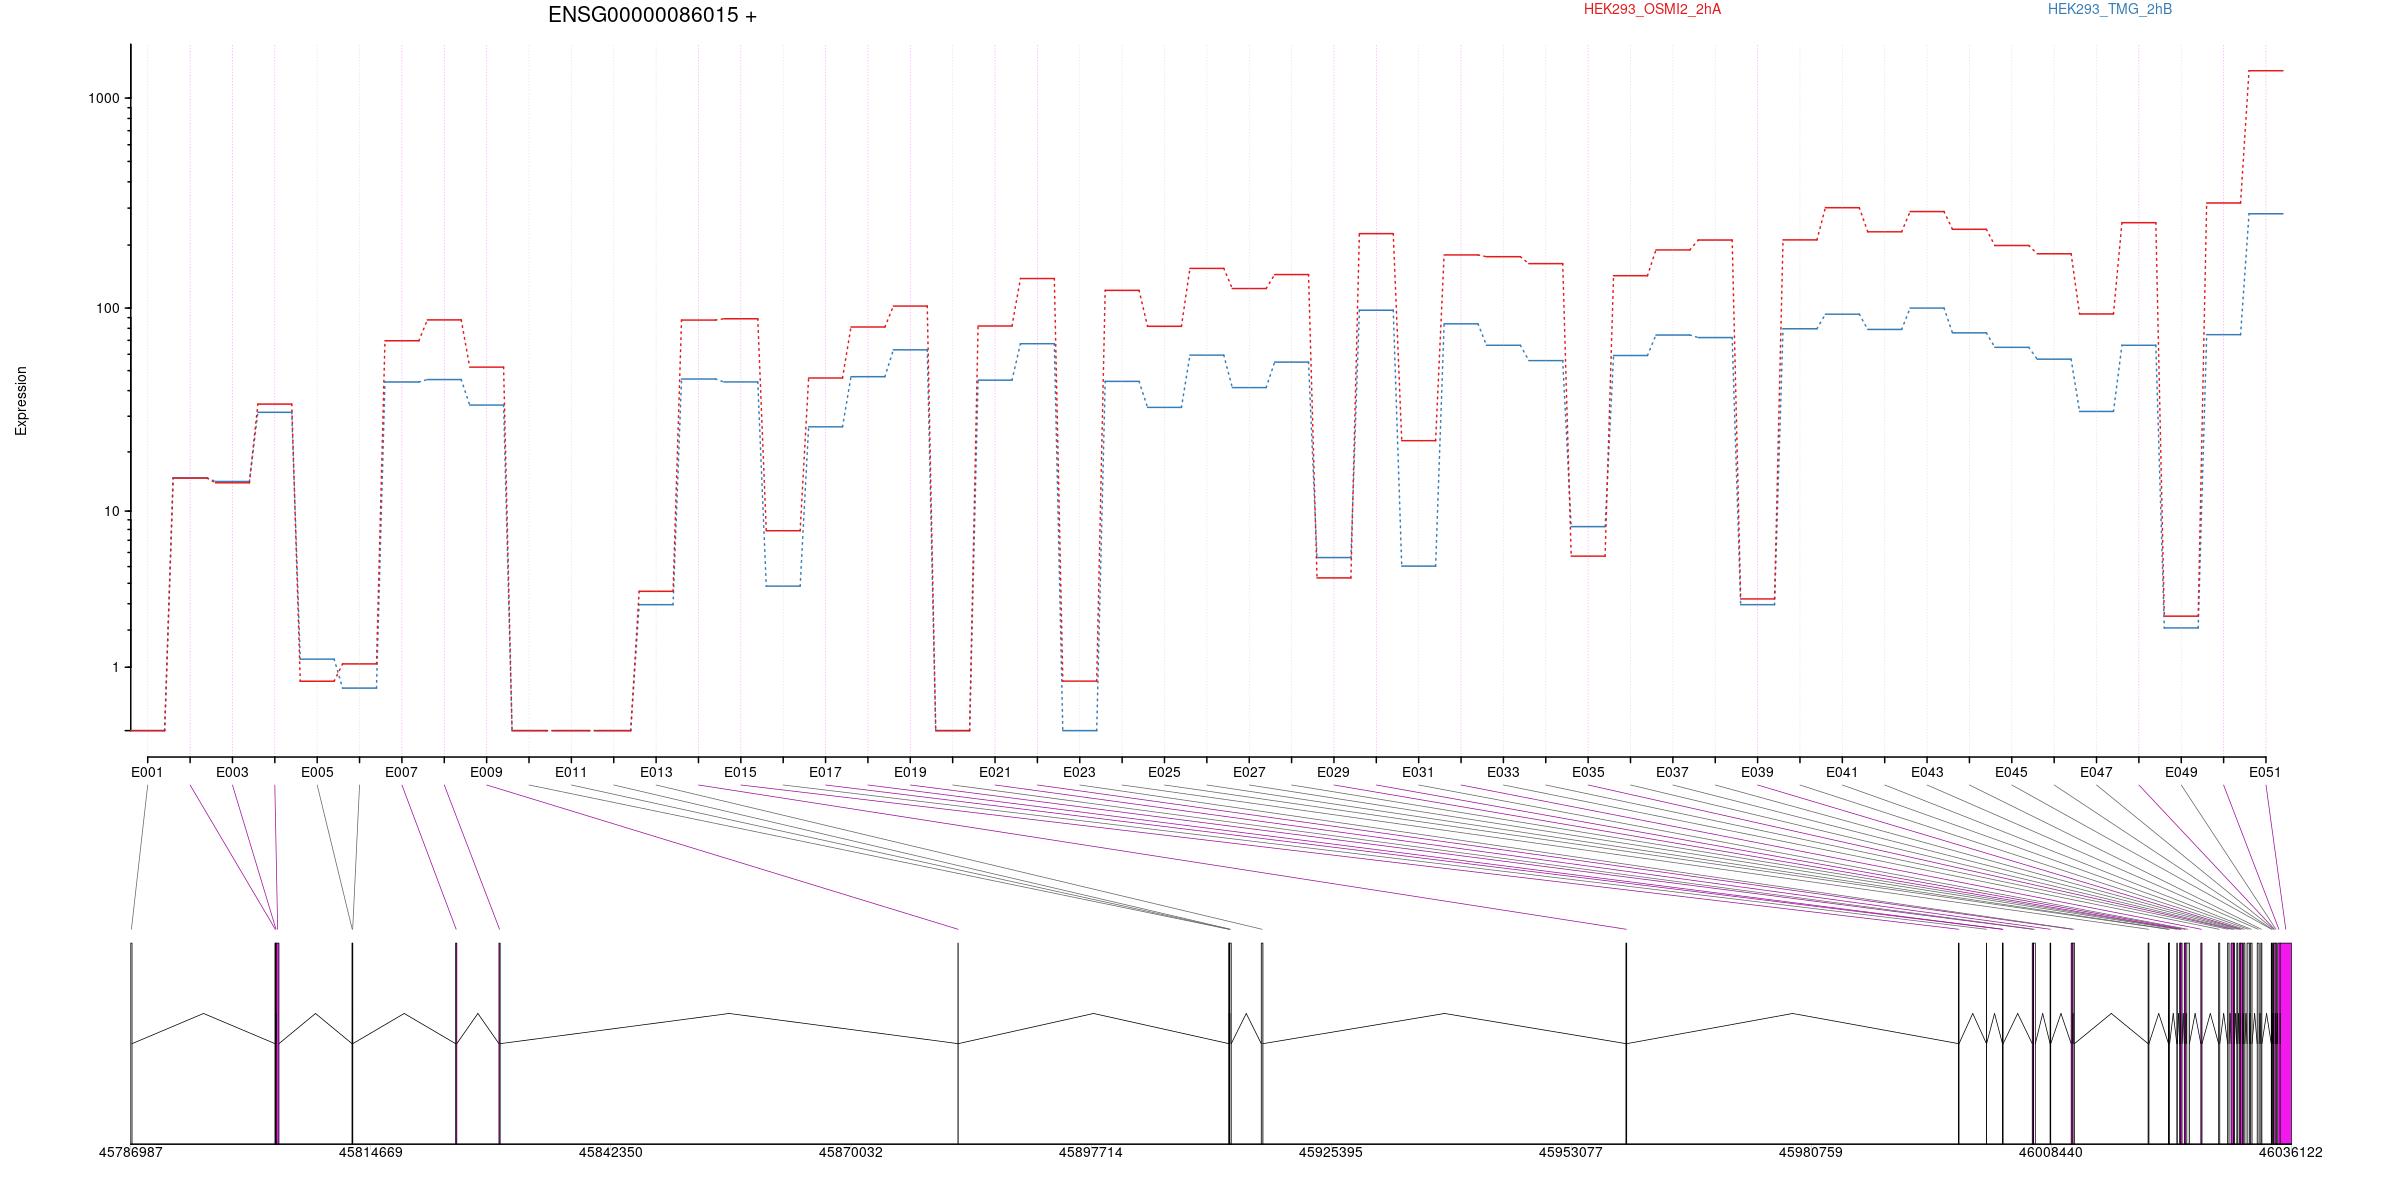Select the HEK293_TMG_2hB legend label

2110,9
